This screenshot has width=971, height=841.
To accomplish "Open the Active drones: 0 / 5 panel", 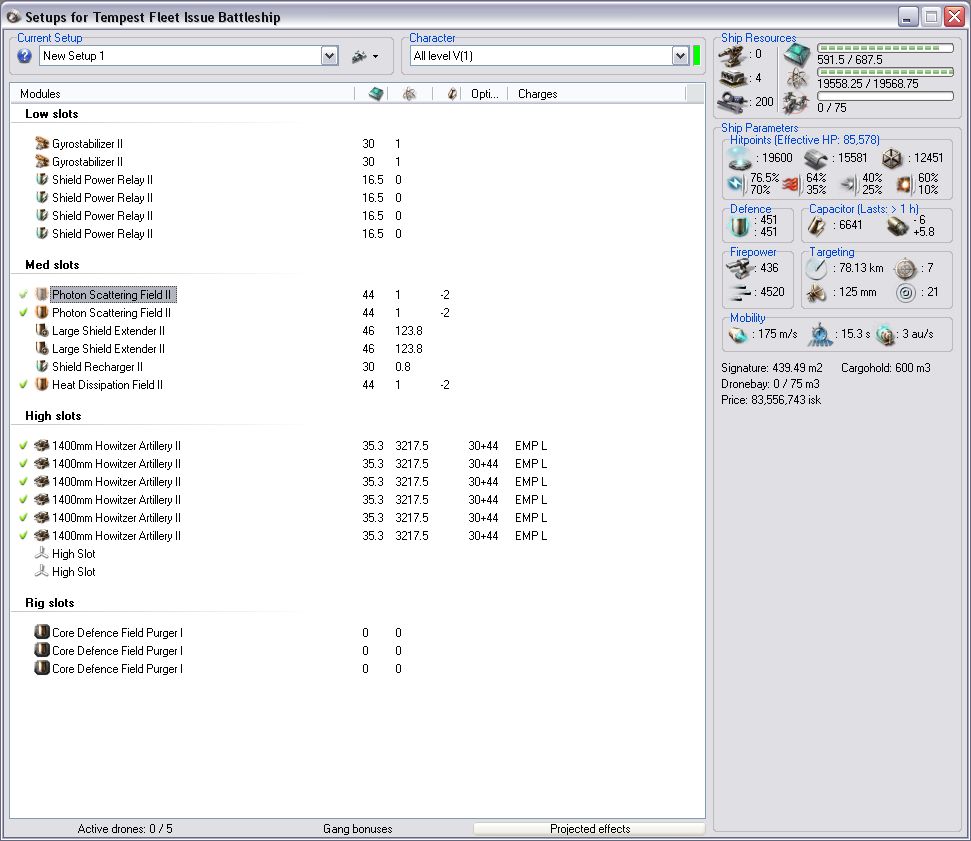I will point(125,829).
